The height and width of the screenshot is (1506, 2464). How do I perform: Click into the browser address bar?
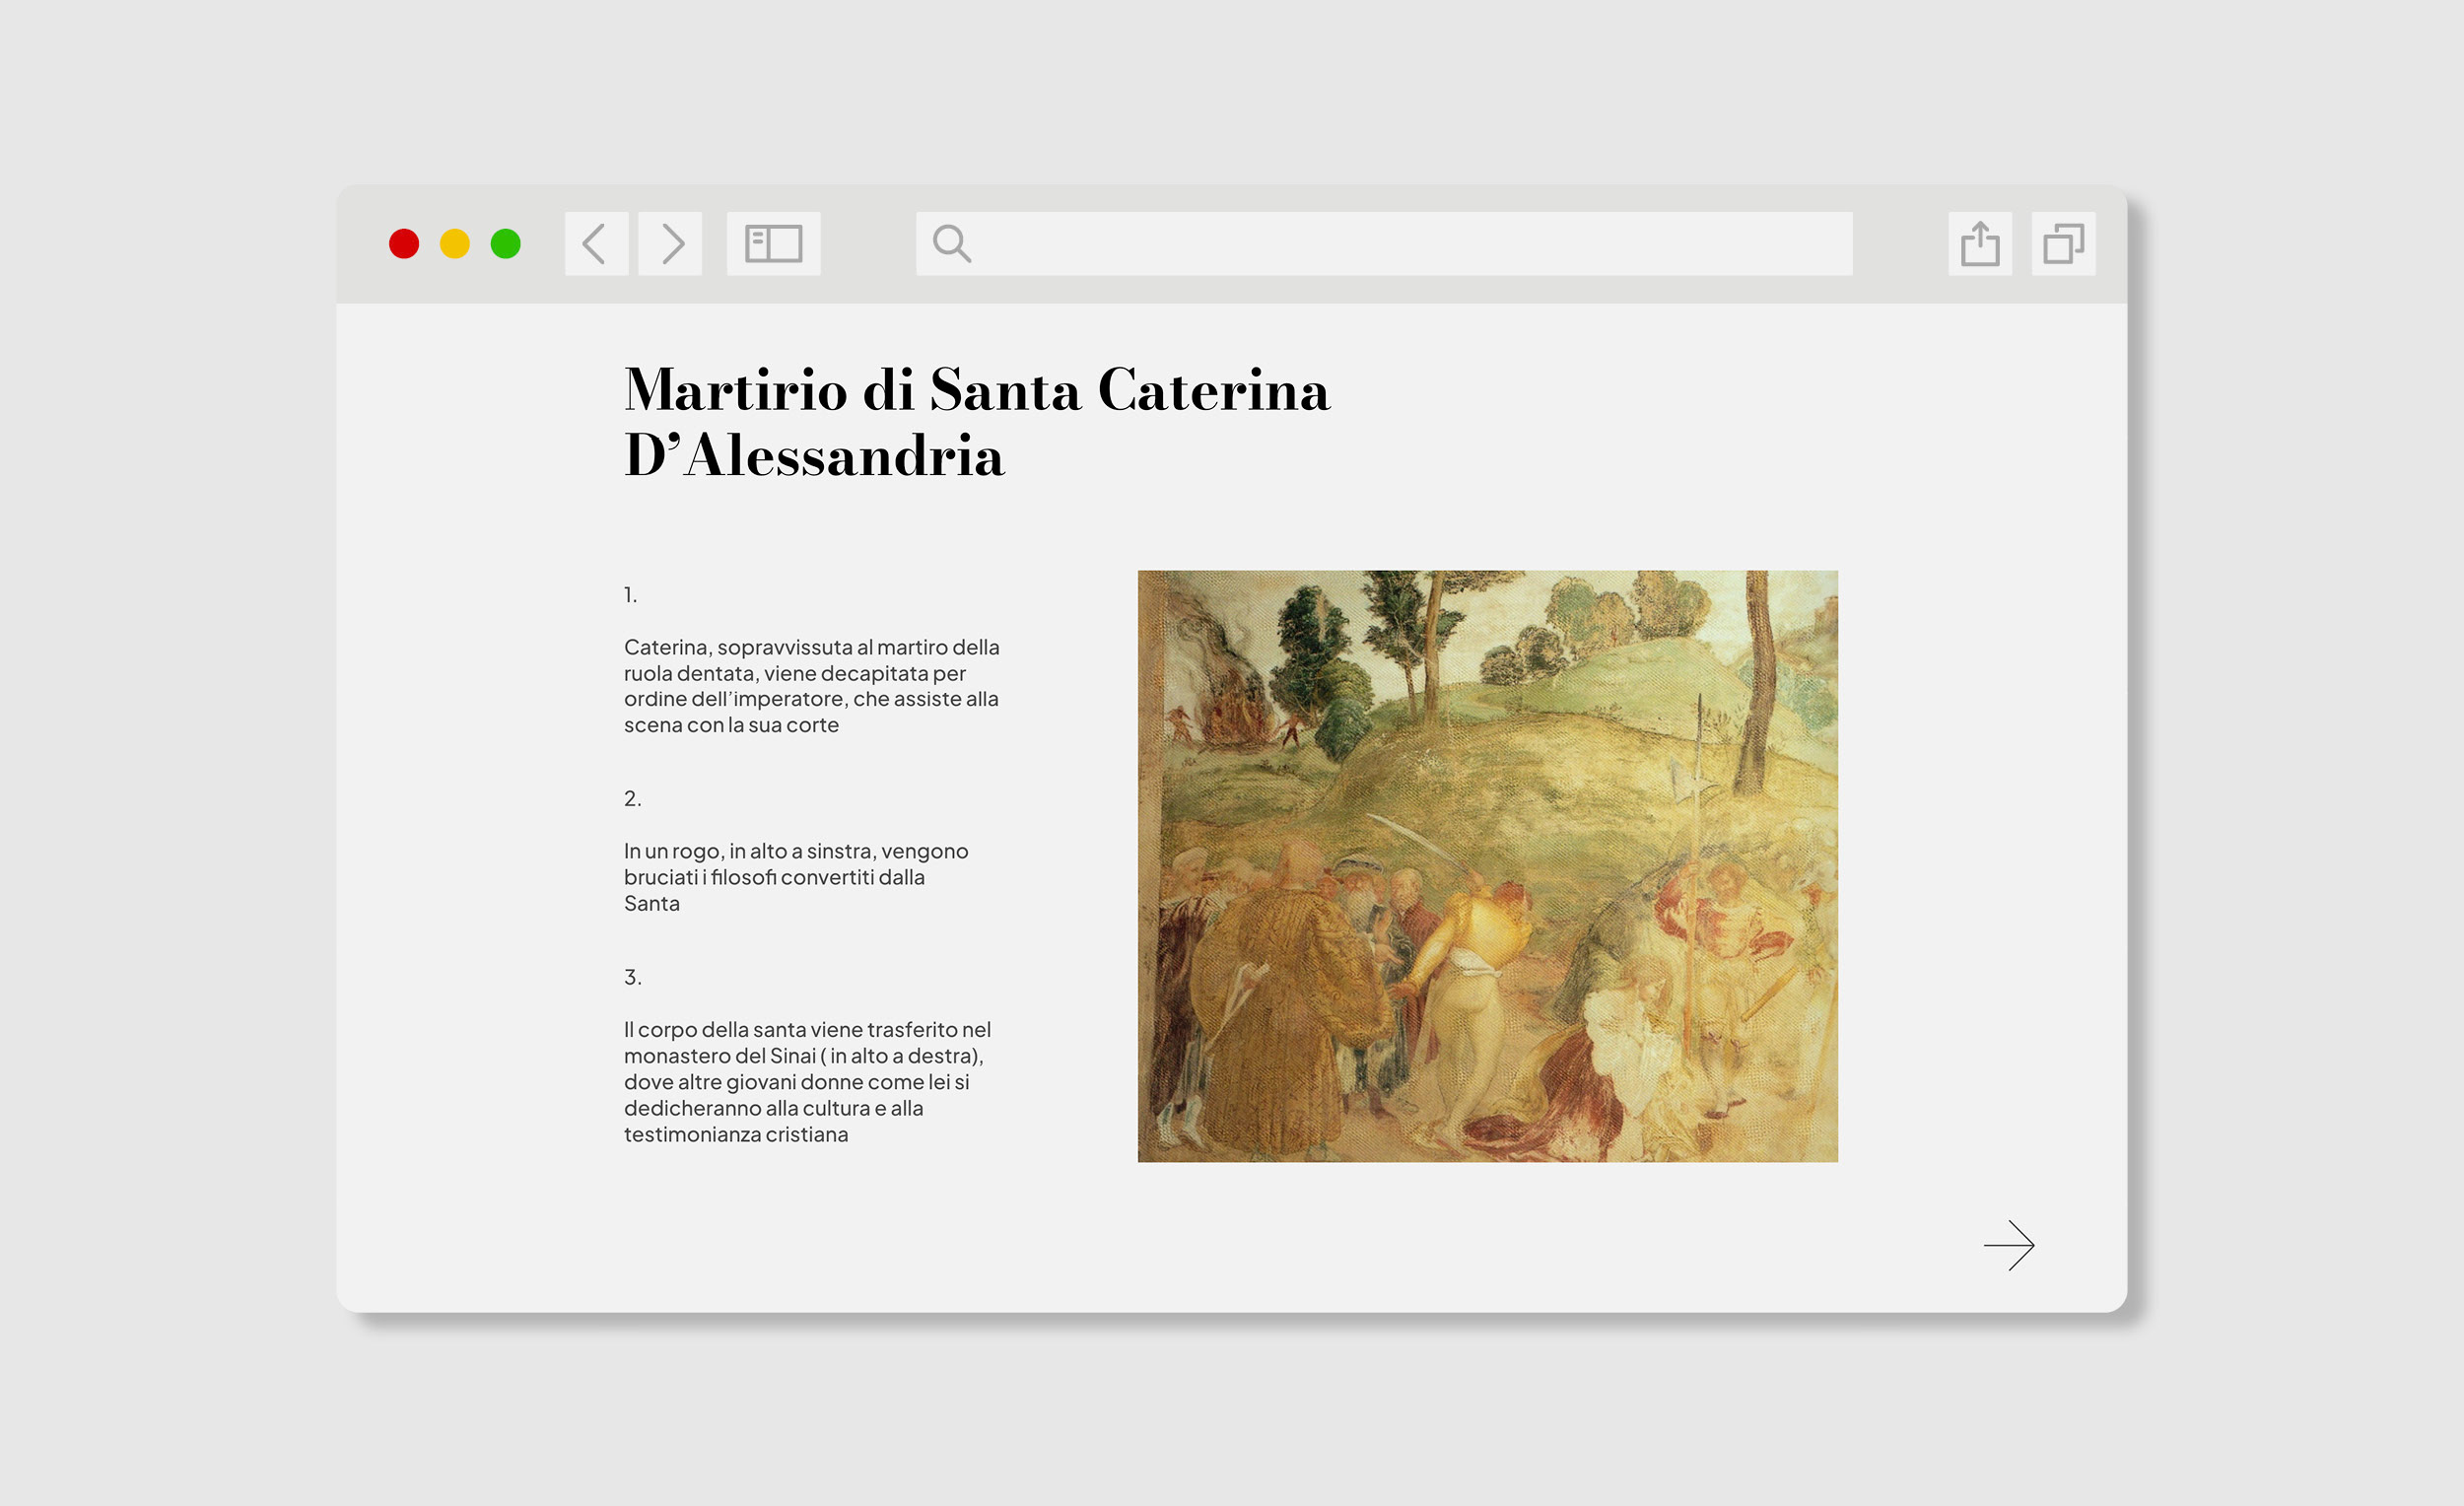point(1384,243)
